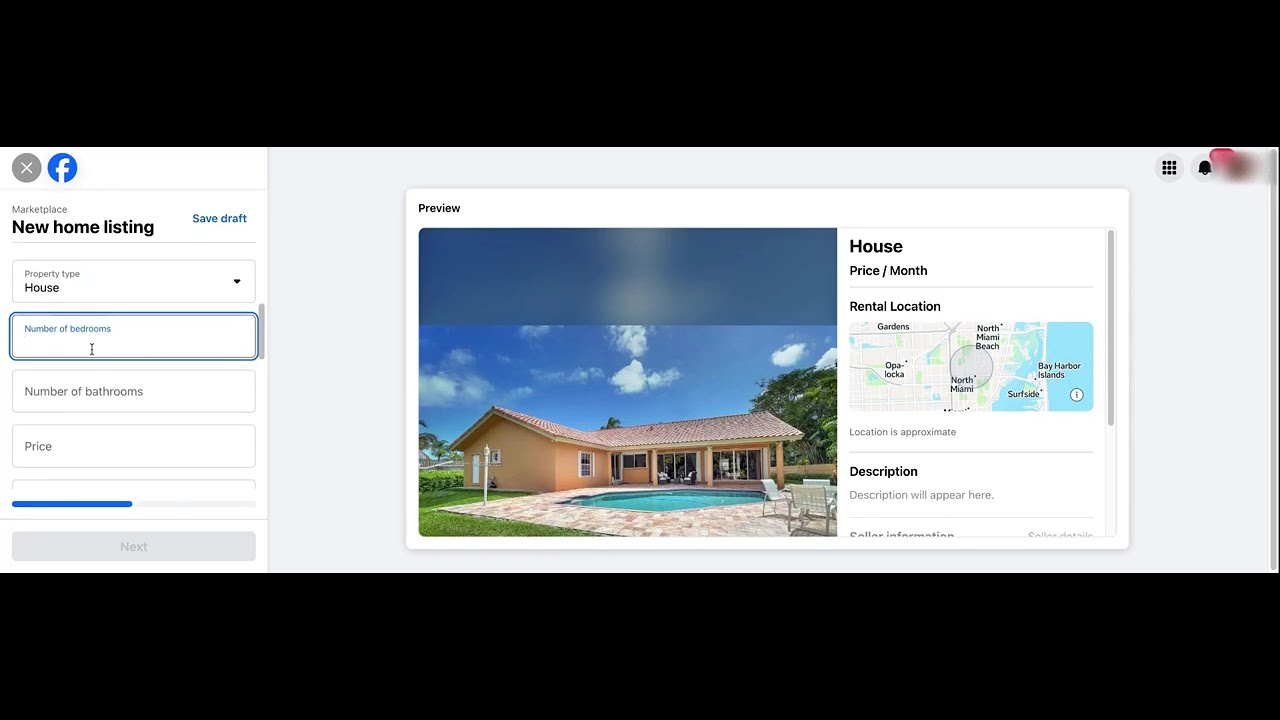Click Save draft link
1280x720 pixels.
[219, 218]
